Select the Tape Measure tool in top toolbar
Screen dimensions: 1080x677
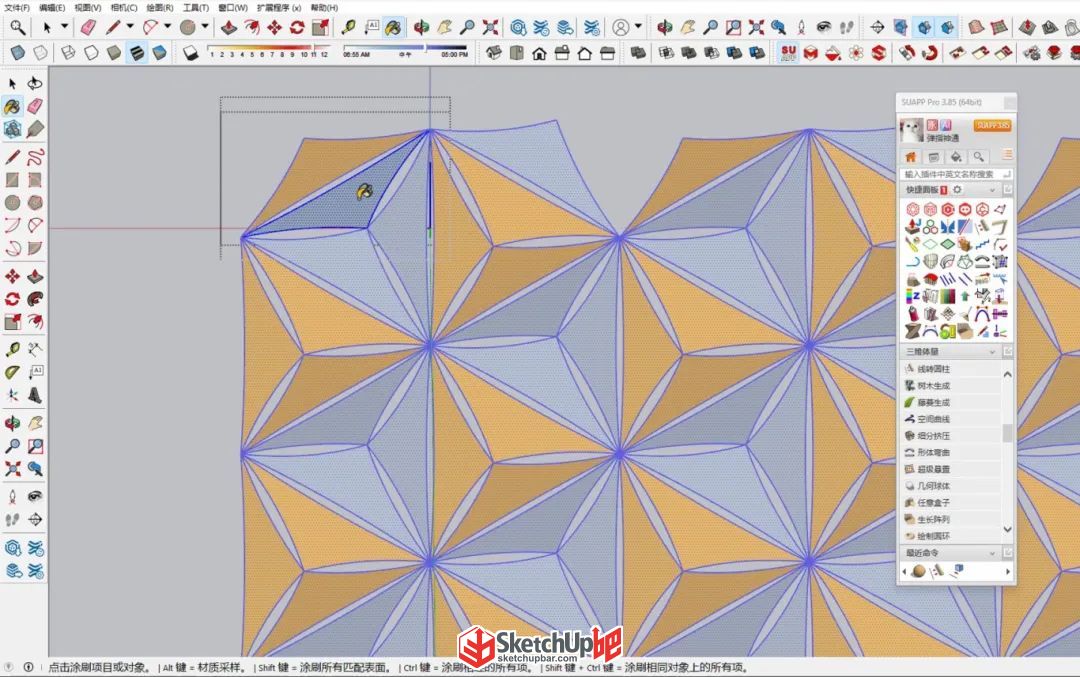[349, 28]
